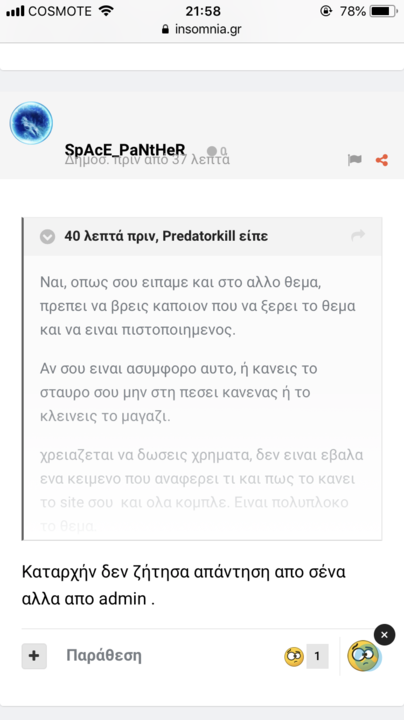Expand the faded quoted text block
The image size is (404, 720).
[x=202, y=491]
